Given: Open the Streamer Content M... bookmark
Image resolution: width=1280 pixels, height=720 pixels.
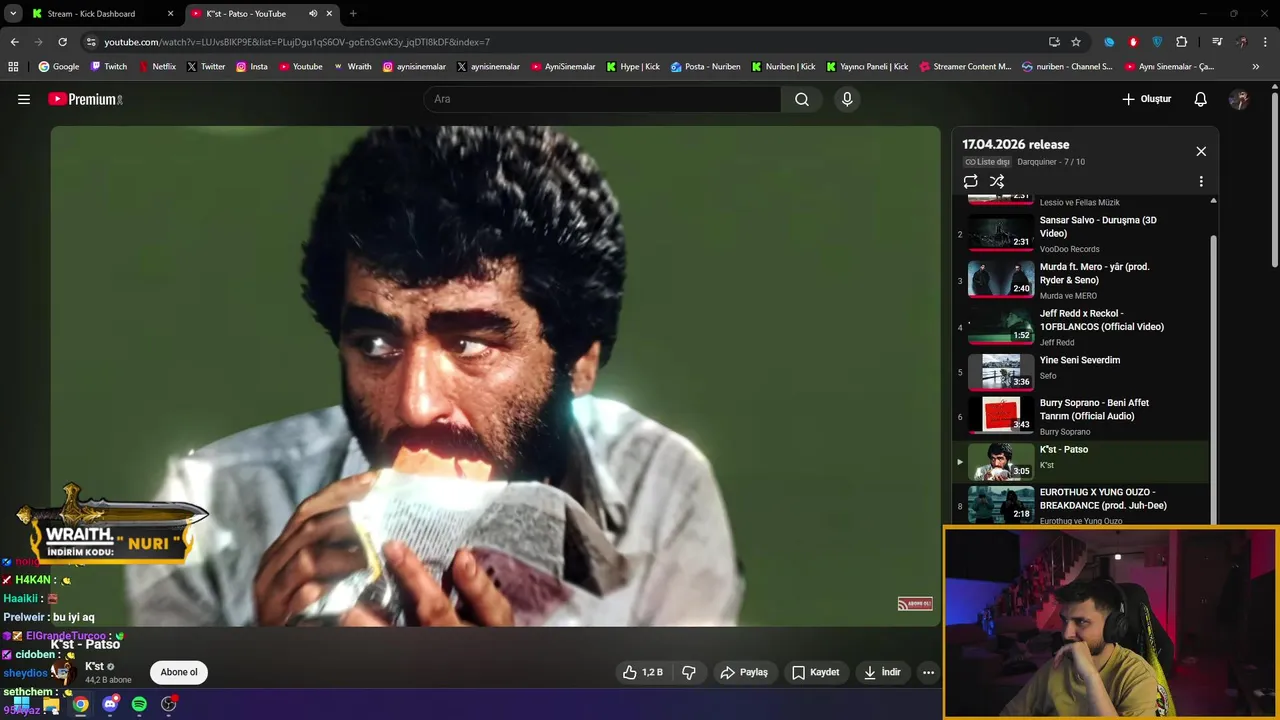Looking at the screenshot, I should coord(964,67).
